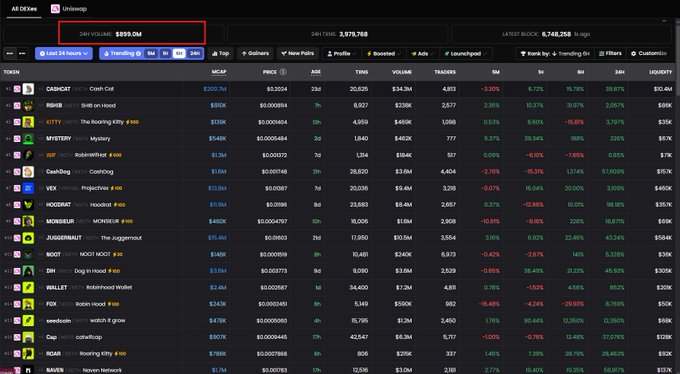Switch to the All DEXes tab
The height and width of the screenshot is (374, 680).
24,9
